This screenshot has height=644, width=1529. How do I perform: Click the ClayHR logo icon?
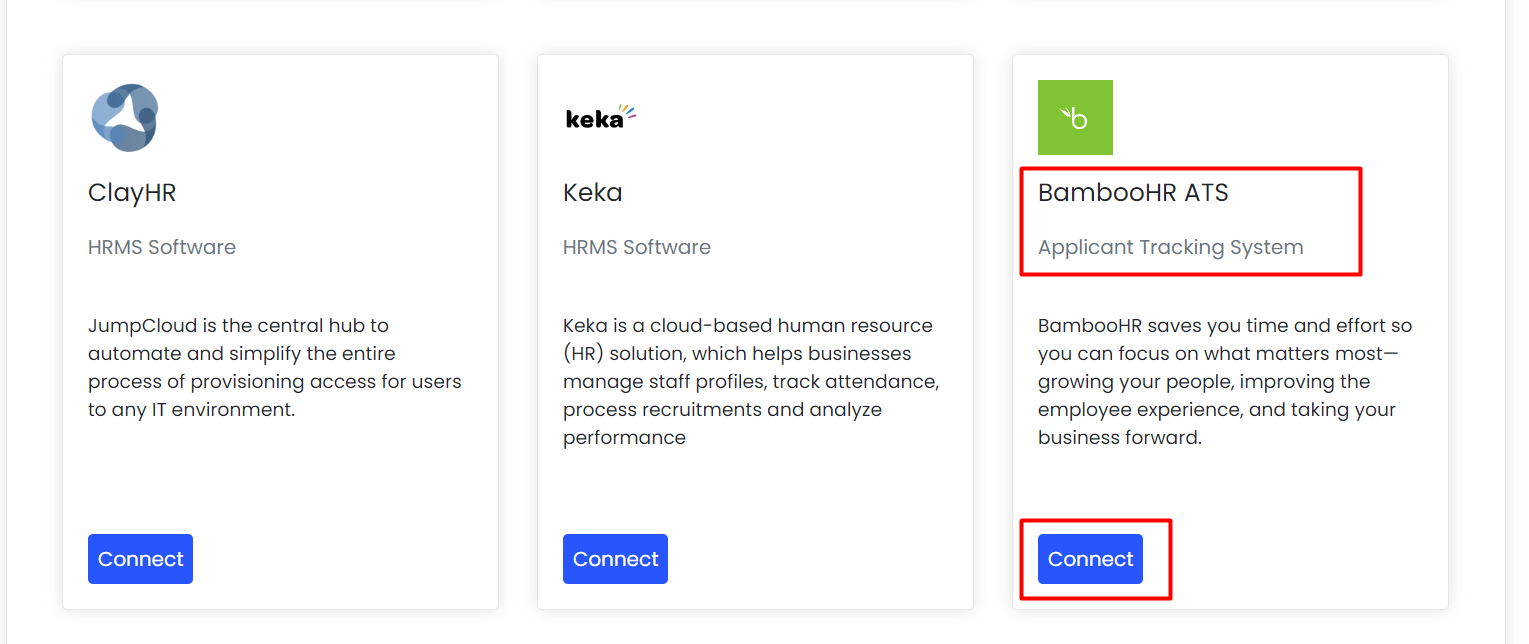[x=125, y=118]
